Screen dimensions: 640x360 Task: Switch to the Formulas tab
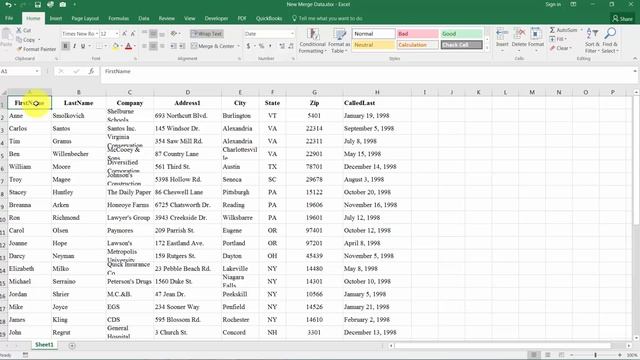[119, 18]
